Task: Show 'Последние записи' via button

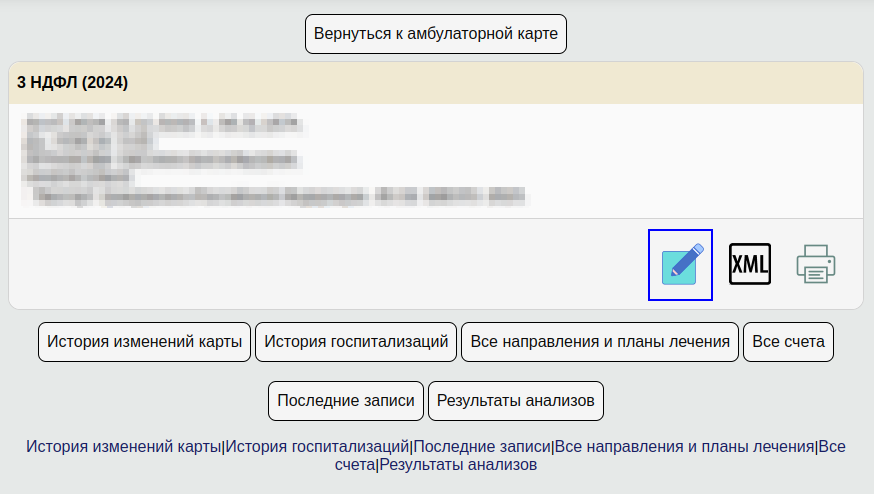Action: 346,401
